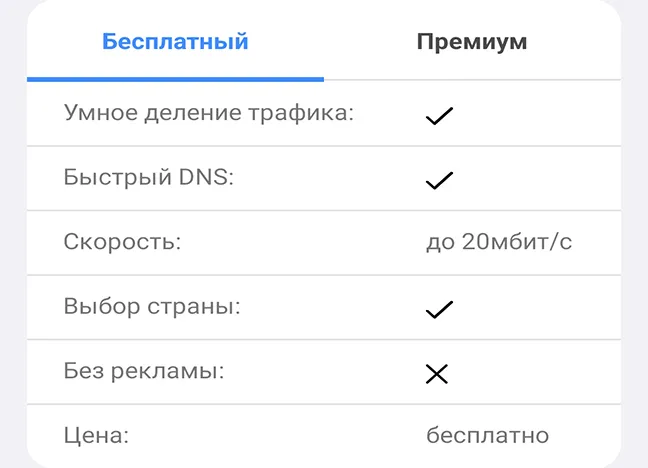Select the Быстрый DNS table row
The width and height of the screenshot is (648, 468).
[324, 178]
